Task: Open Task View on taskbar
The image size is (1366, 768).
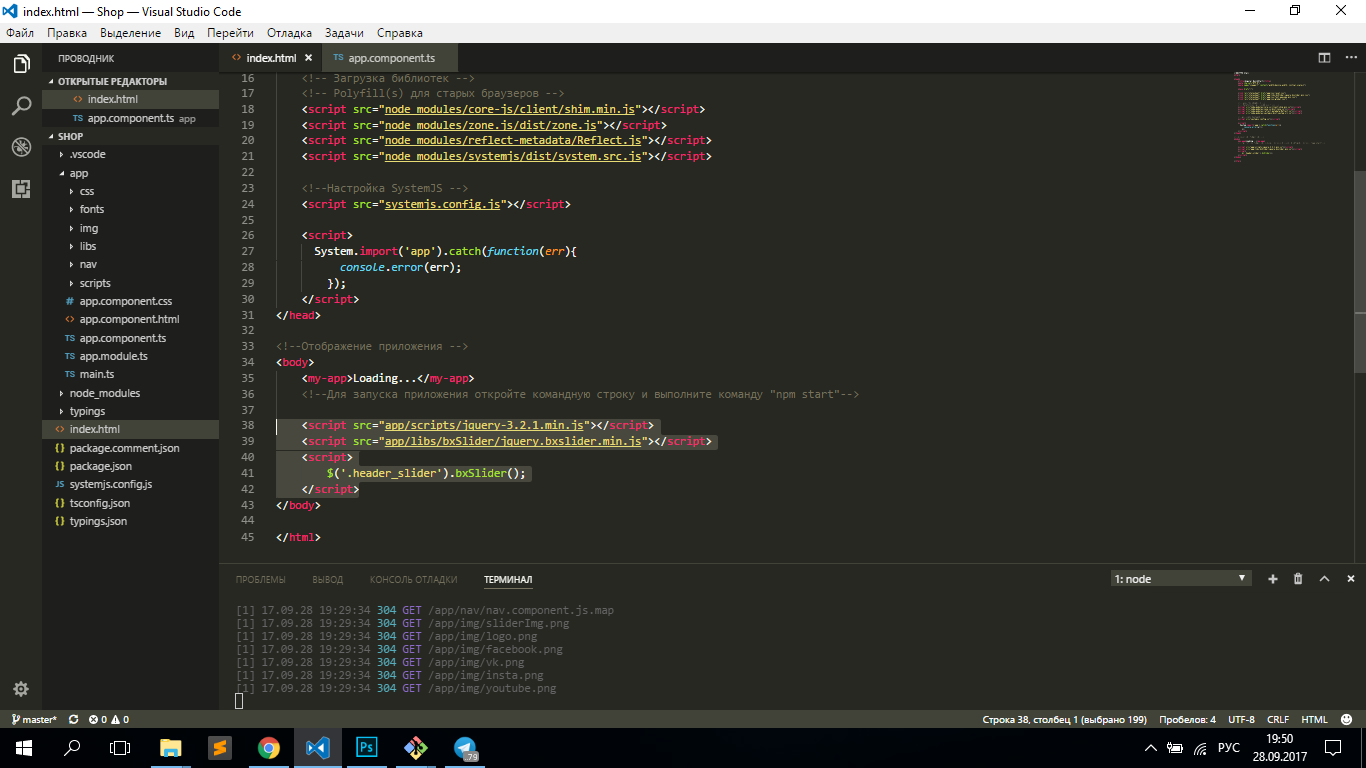Action: [x=120, y=747]
